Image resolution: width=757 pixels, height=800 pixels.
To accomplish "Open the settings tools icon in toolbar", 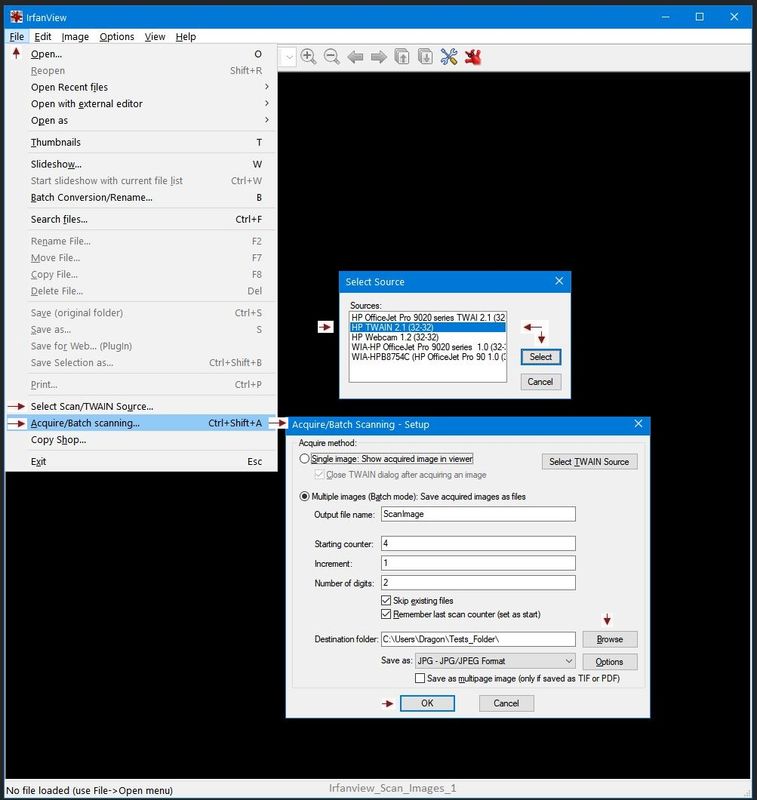I will click(x=449, y=57).
